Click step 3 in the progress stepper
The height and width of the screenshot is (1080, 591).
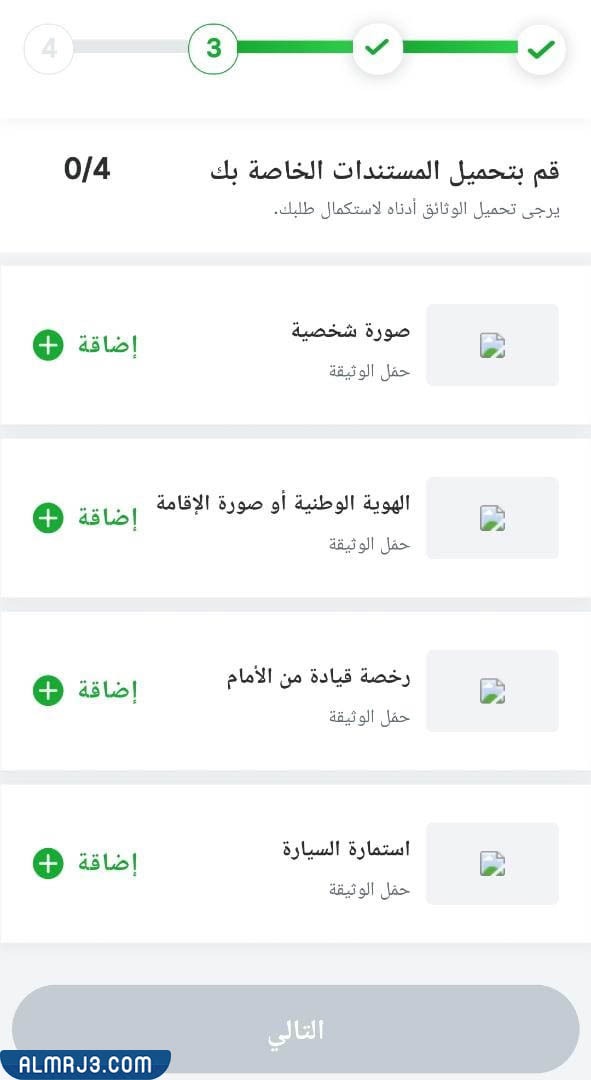[x=213, y=46]
